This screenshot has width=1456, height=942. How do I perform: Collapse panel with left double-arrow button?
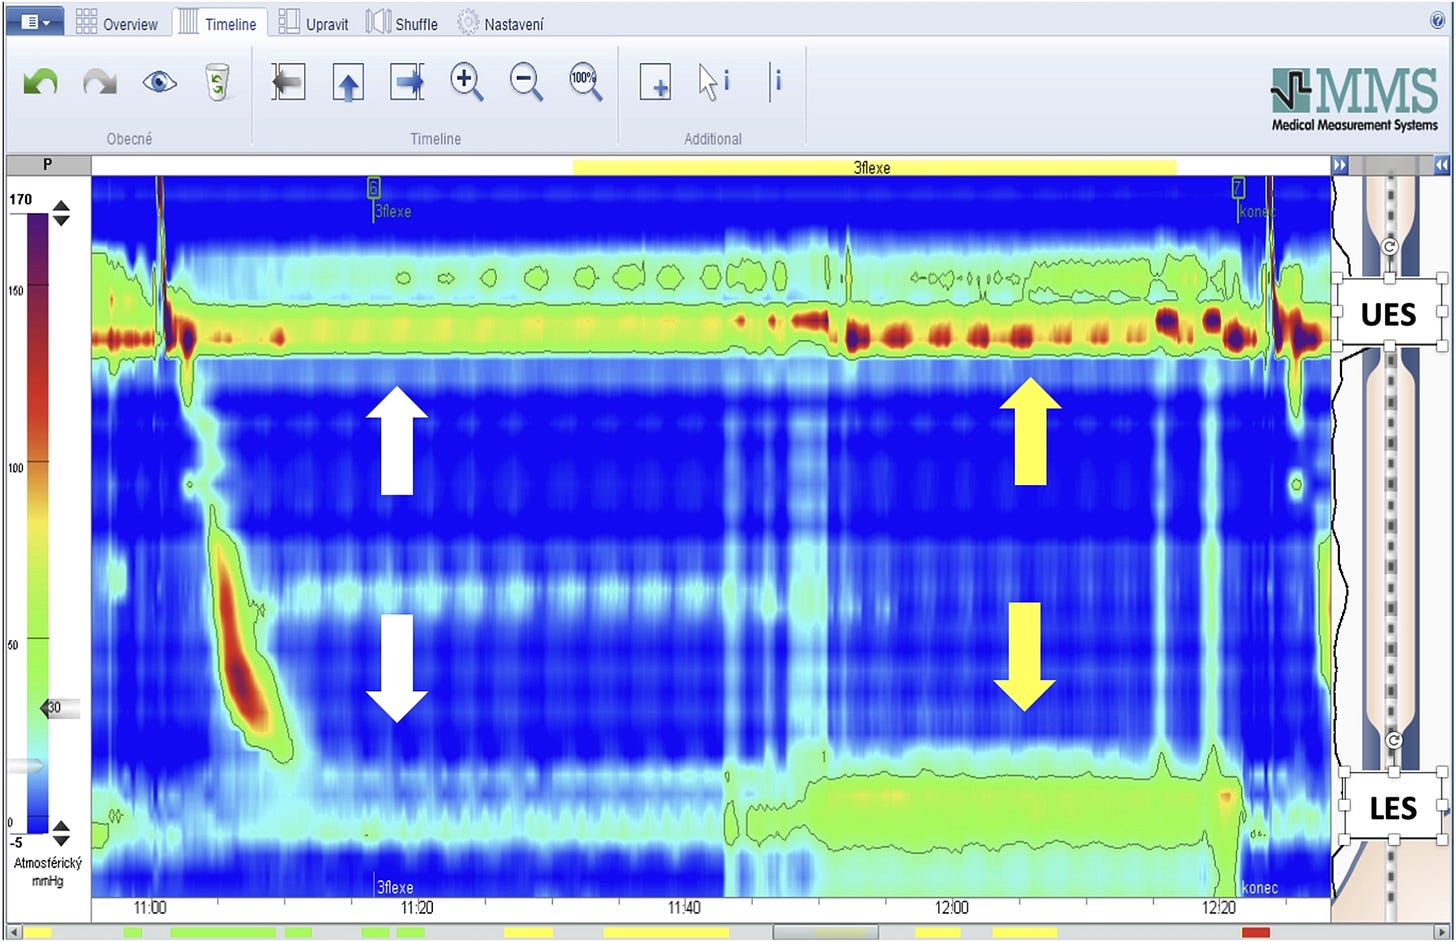(x=1441, y=165)
